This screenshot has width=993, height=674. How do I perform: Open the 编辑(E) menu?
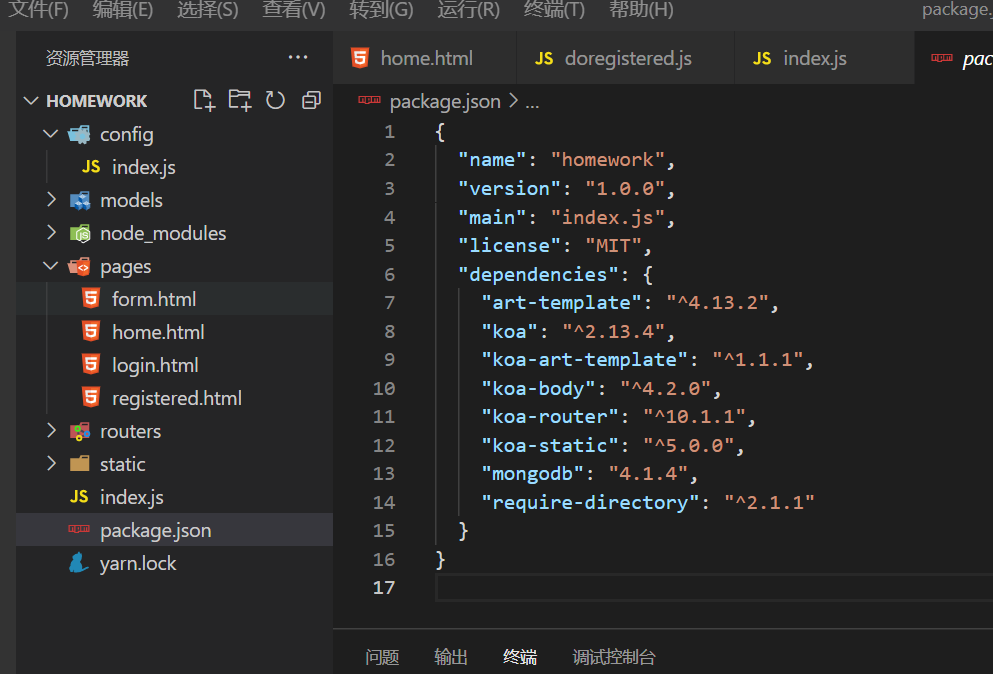(x=123, y=10)
